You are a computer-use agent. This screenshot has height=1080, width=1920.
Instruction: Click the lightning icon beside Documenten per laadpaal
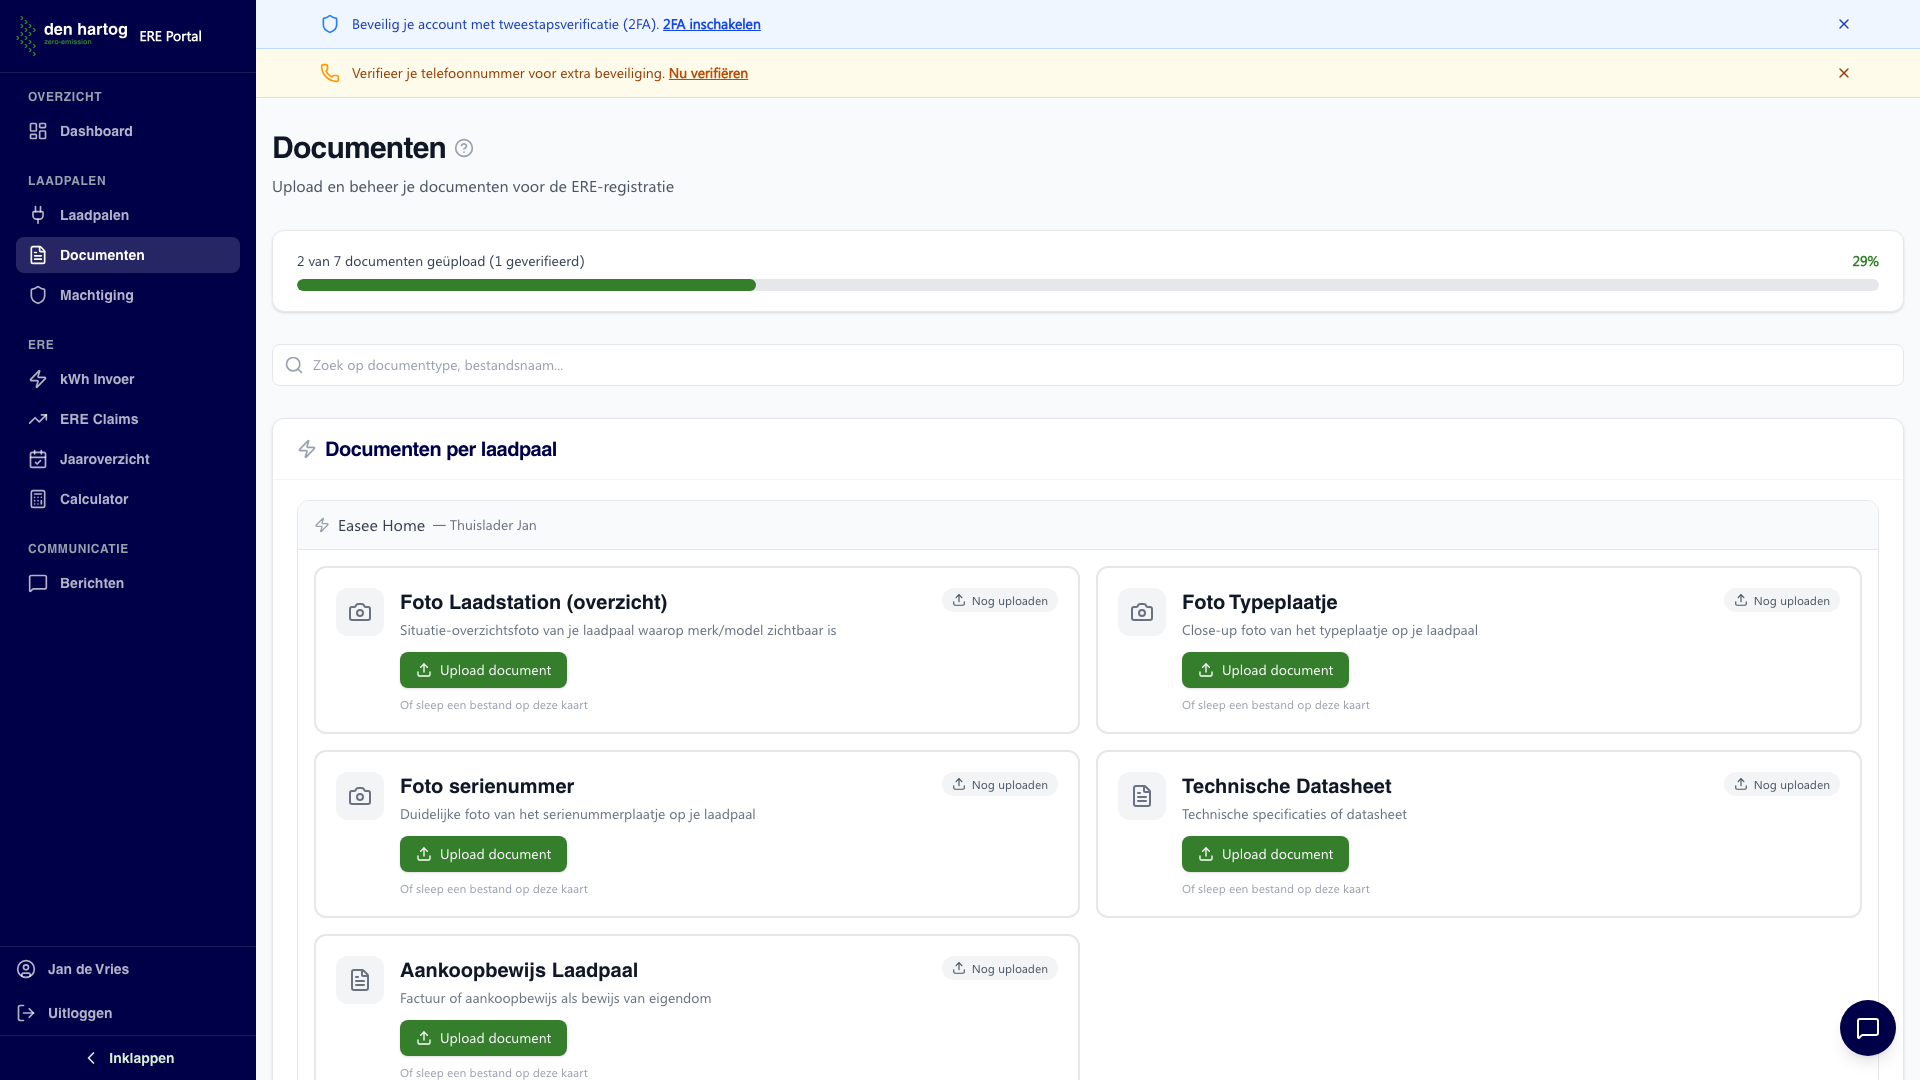[x=307, y=450]
